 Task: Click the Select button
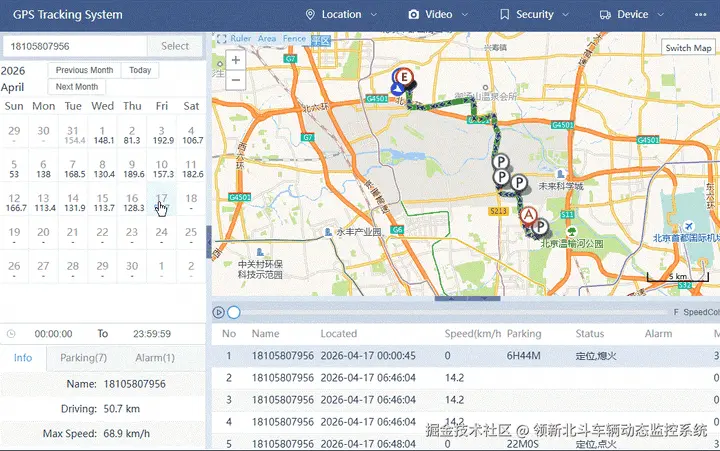(175, 46)
